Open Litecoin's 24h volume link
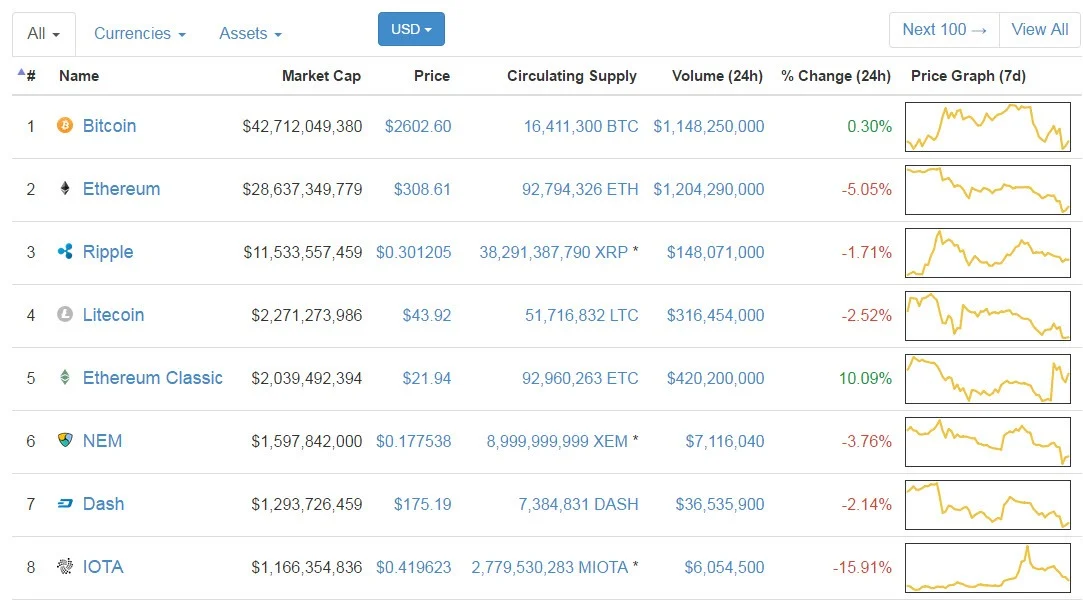The width and height of the screenshot is (1083, 600). [x=717, y=315]
